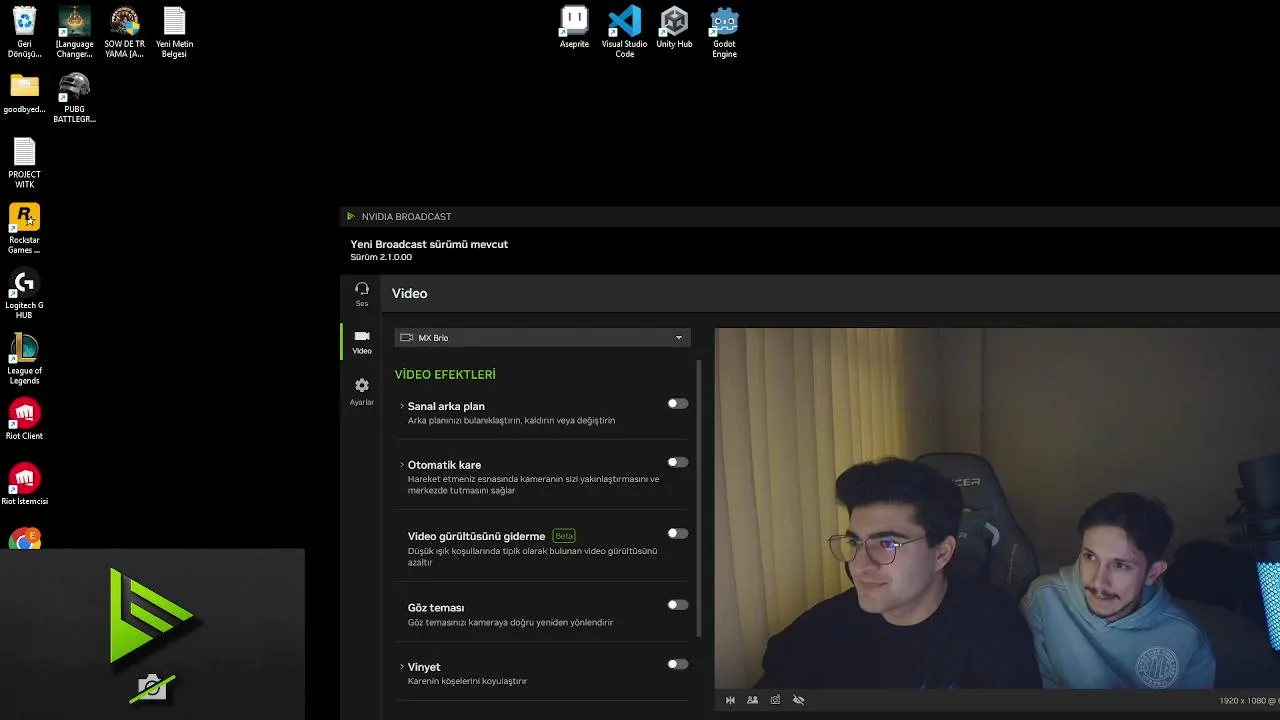Image resolution: width=1280 pixels, height=720 pixels.
Task: Click the Beta badge next to noise removal
Action: coord(564,536)
